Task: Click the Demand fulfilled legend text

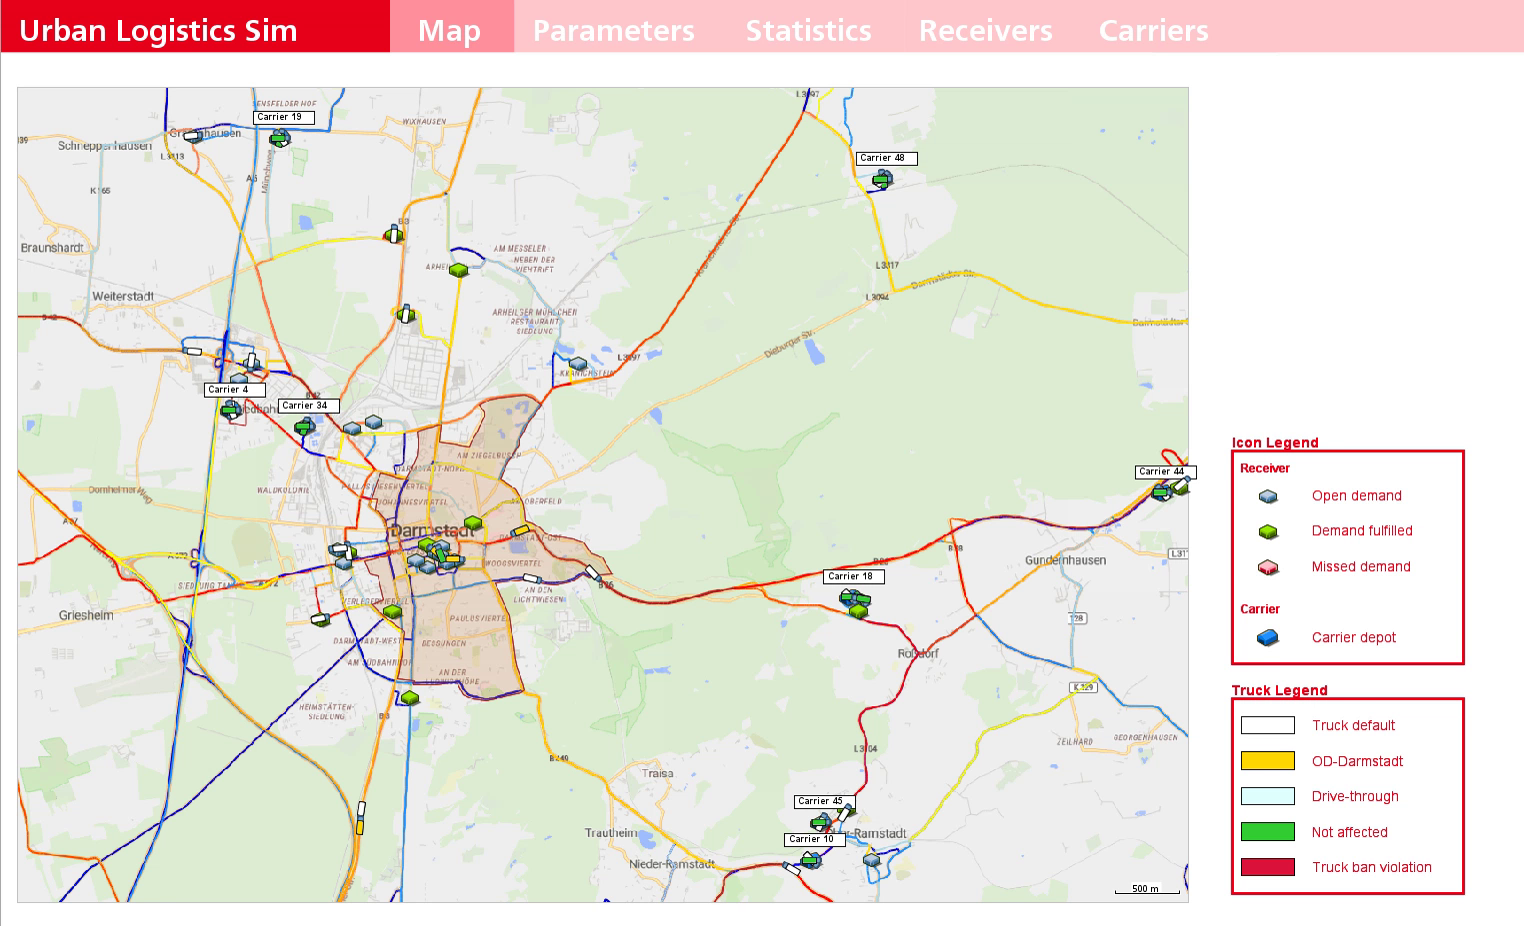Action: click(x=1362, y=531)
